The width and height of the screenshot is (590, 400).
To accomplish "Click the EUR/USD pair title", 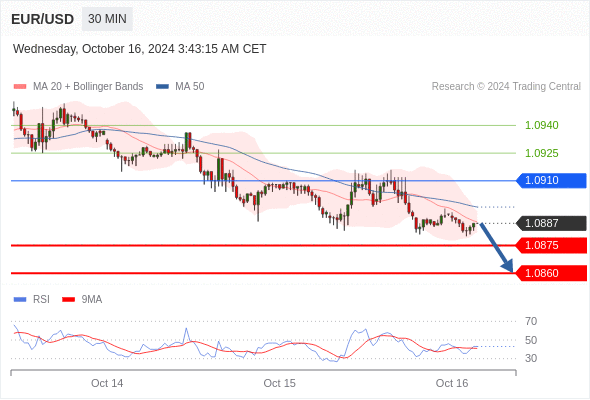I will (x=43, y=19).
